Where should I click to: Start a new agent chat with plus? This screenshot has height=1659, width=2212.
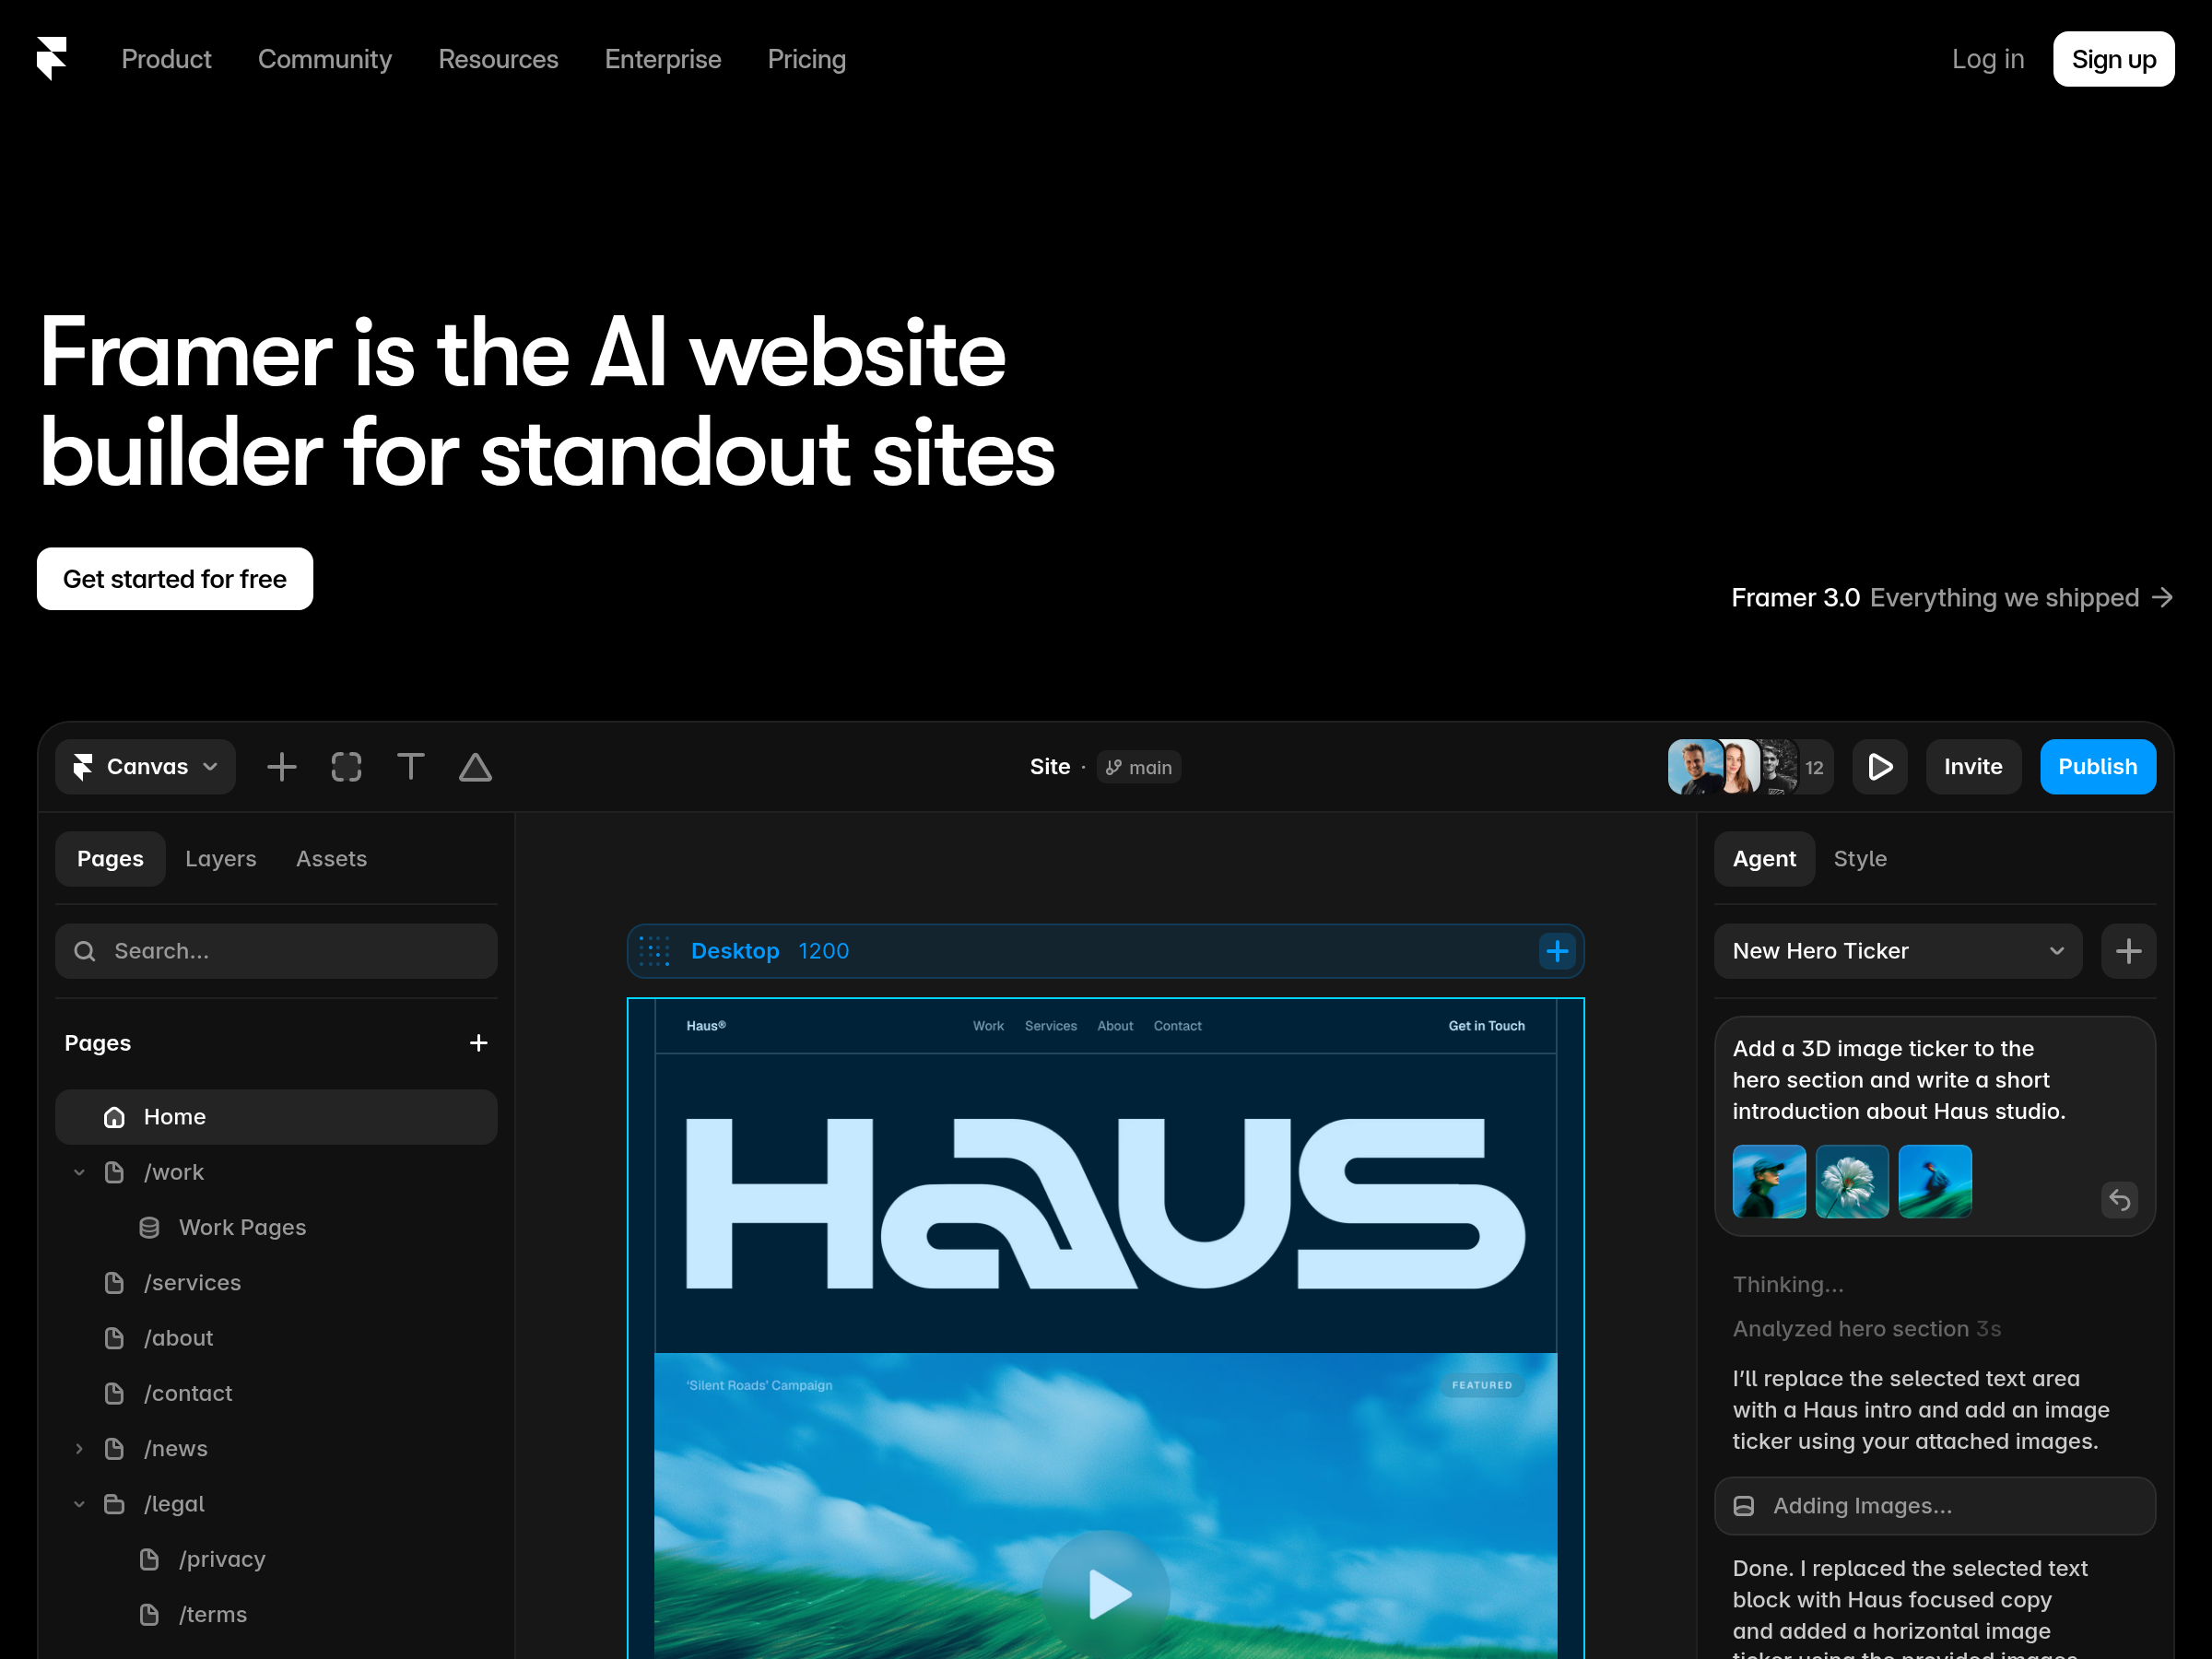2128,951
